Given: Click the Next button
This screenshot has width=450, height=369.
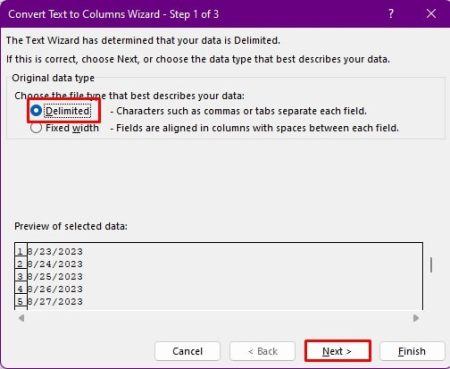Looking at the screenshot, I should click(337, 351).
